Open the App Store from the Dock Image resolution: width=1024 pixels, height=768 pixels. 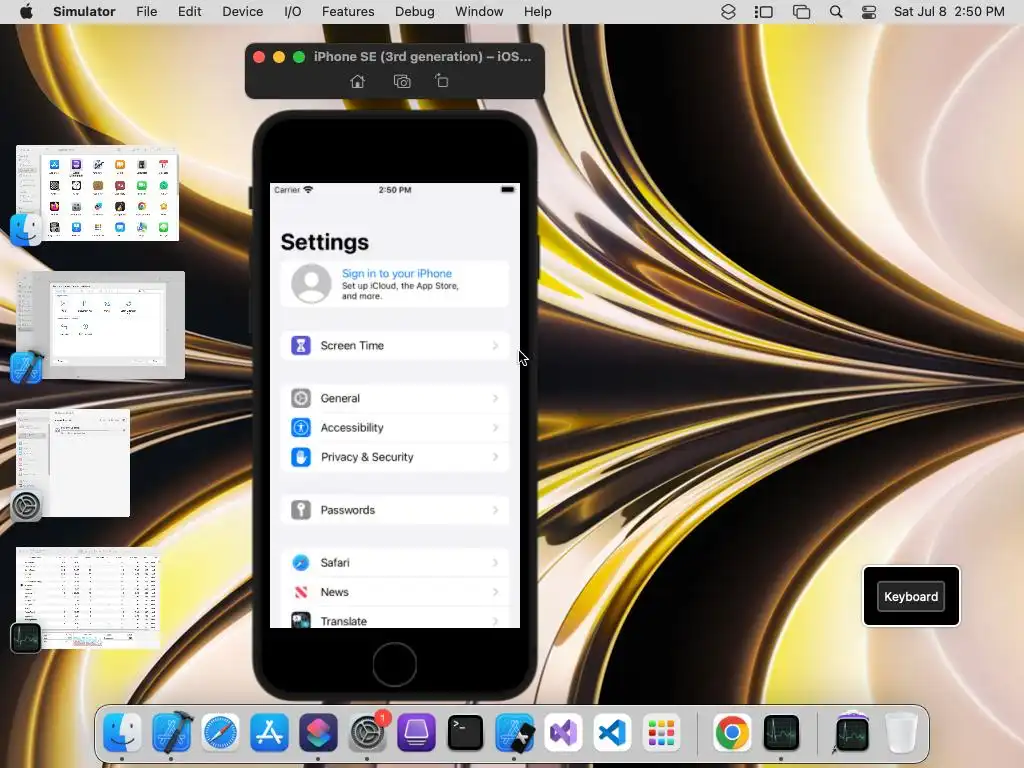coord(269,732)
